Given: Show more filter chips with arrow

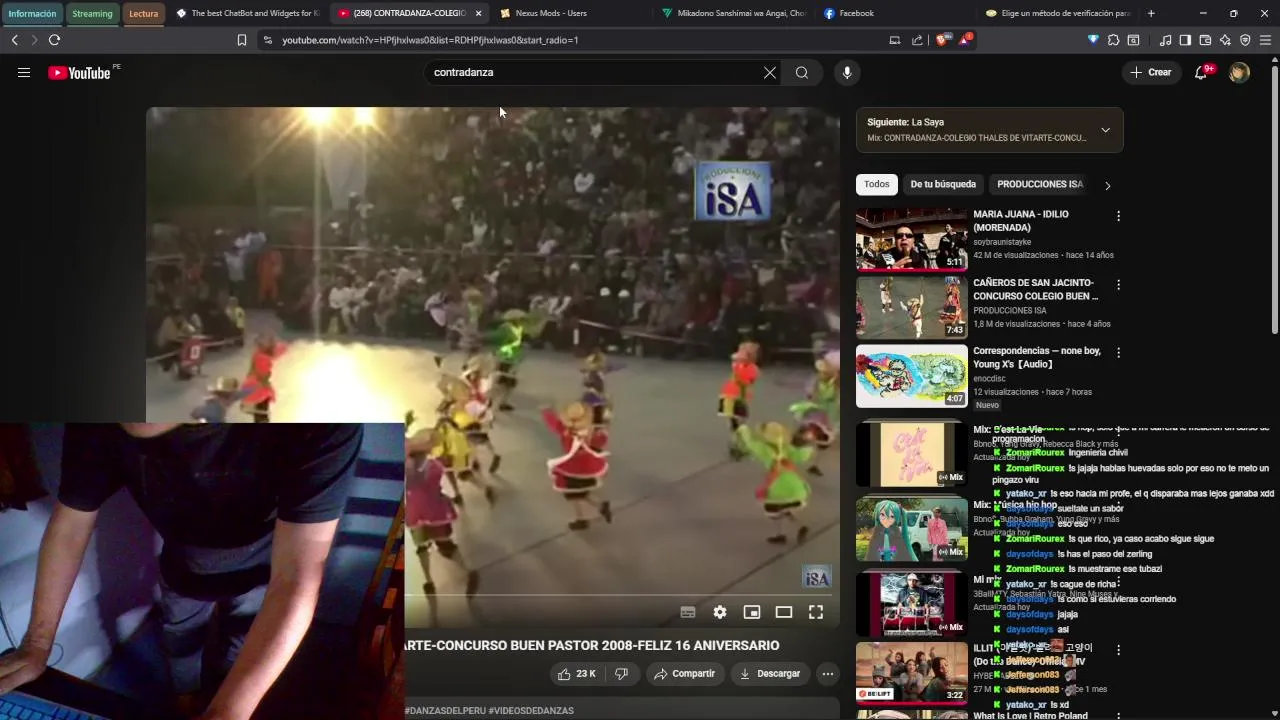Looking at the screenshot, I should tap(1107, 185).
